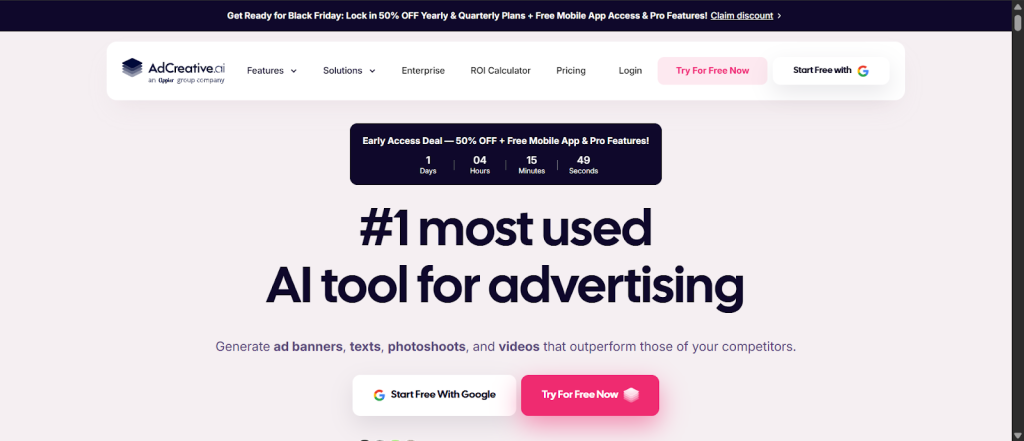Expand the Solutions dropdown chevron
Image resolution: width=1024 pixels, height=441 pixels.
[372, 71]
